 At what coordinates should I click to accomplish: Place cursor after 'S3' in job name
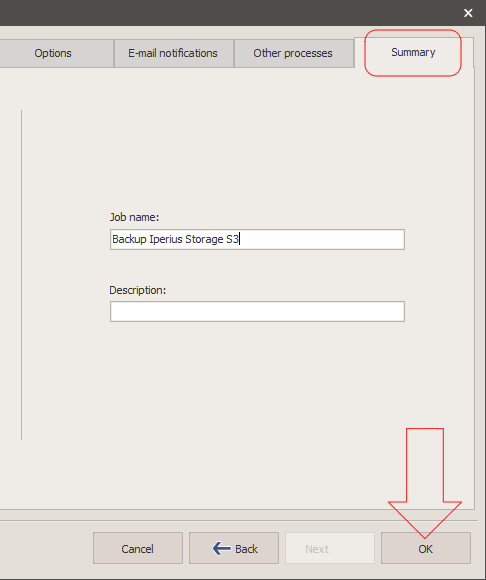[240, 239]
